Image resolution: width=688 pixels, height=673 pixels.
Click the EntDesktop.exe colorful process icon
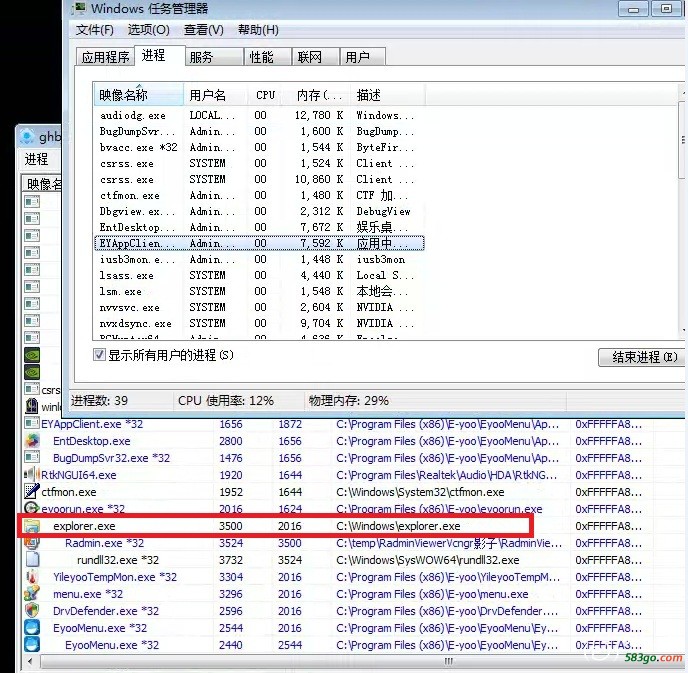(x=32, y=440)
